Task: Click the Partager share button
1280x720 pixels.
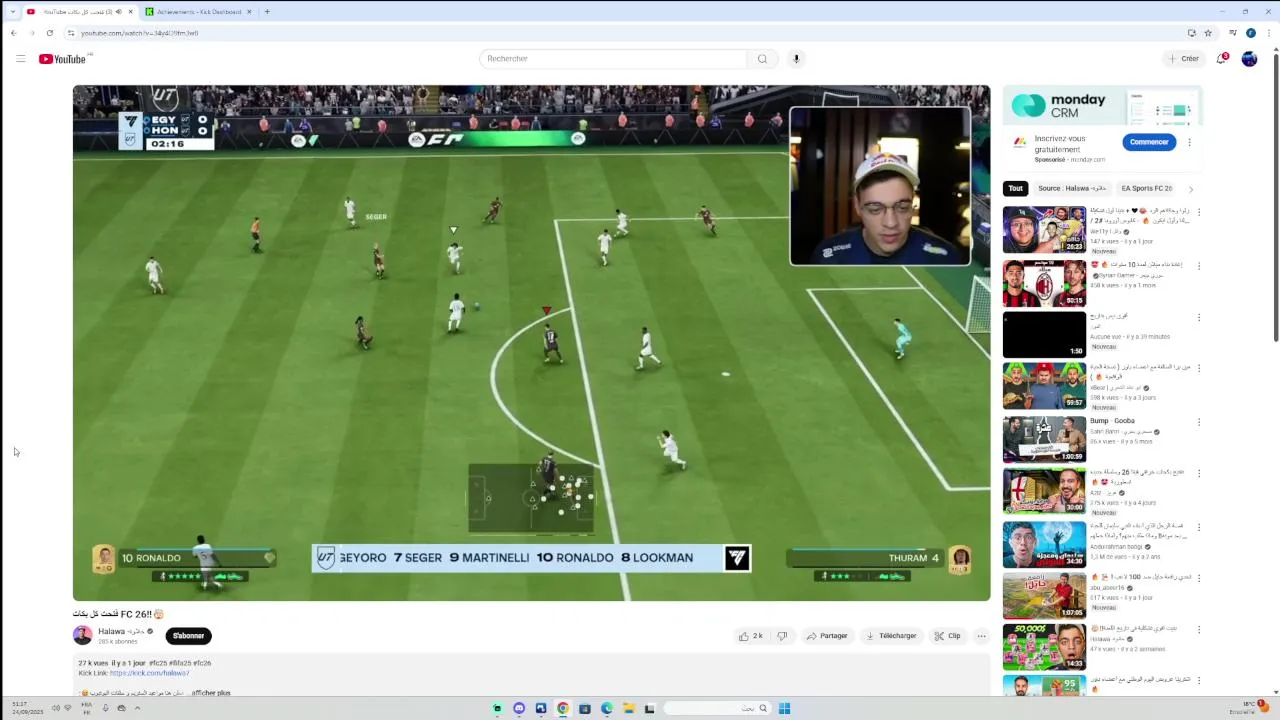Action: click(827, 636)
